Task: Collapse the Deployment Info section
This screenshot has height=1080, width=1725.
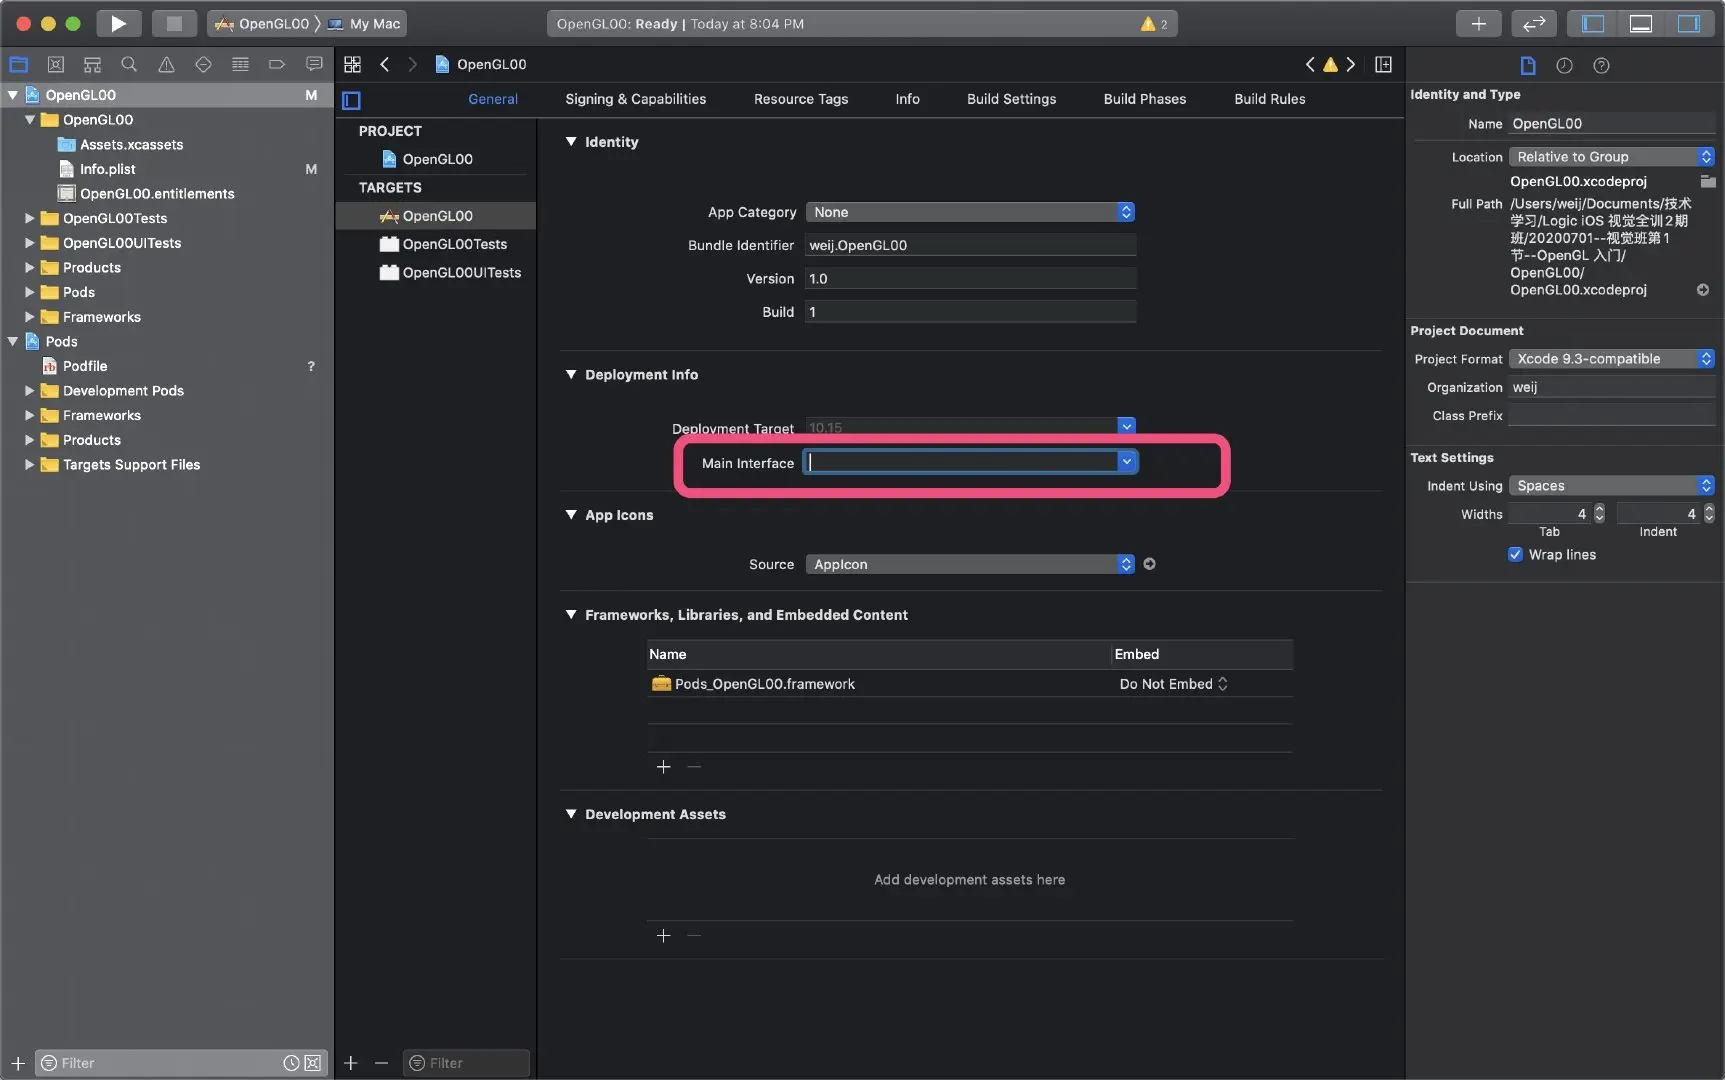Action: pos(571,375)
